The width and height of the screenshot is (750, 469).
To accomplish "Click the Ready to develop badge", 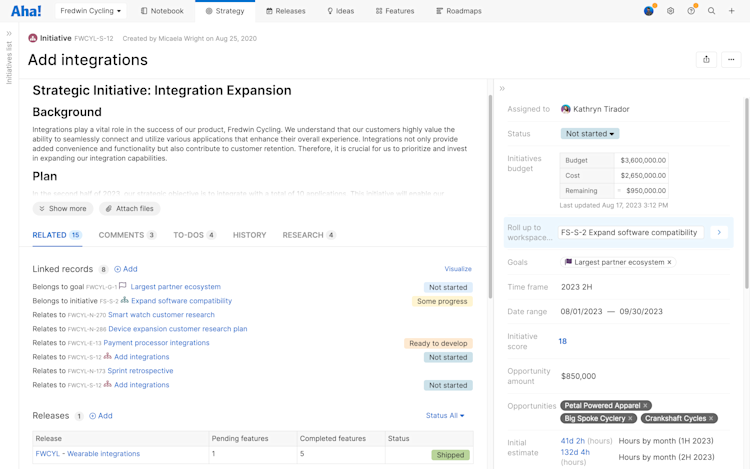I will [x=438, y=343].
